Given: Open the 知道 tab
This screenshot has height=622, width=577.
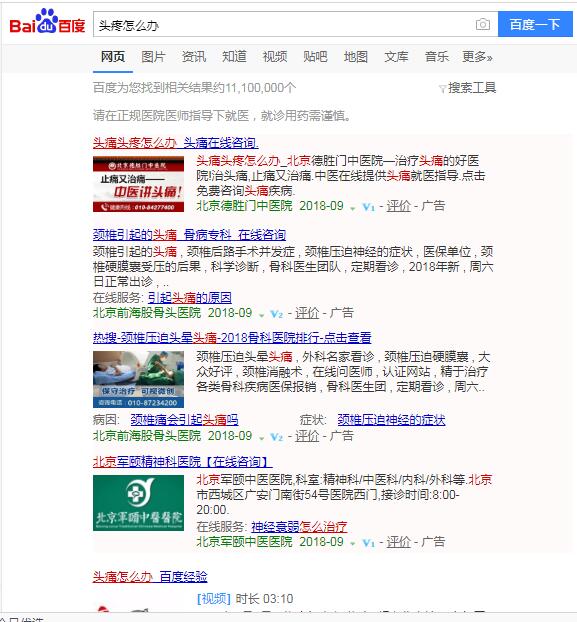Looking at the screenshot, I should pos(234,57).
